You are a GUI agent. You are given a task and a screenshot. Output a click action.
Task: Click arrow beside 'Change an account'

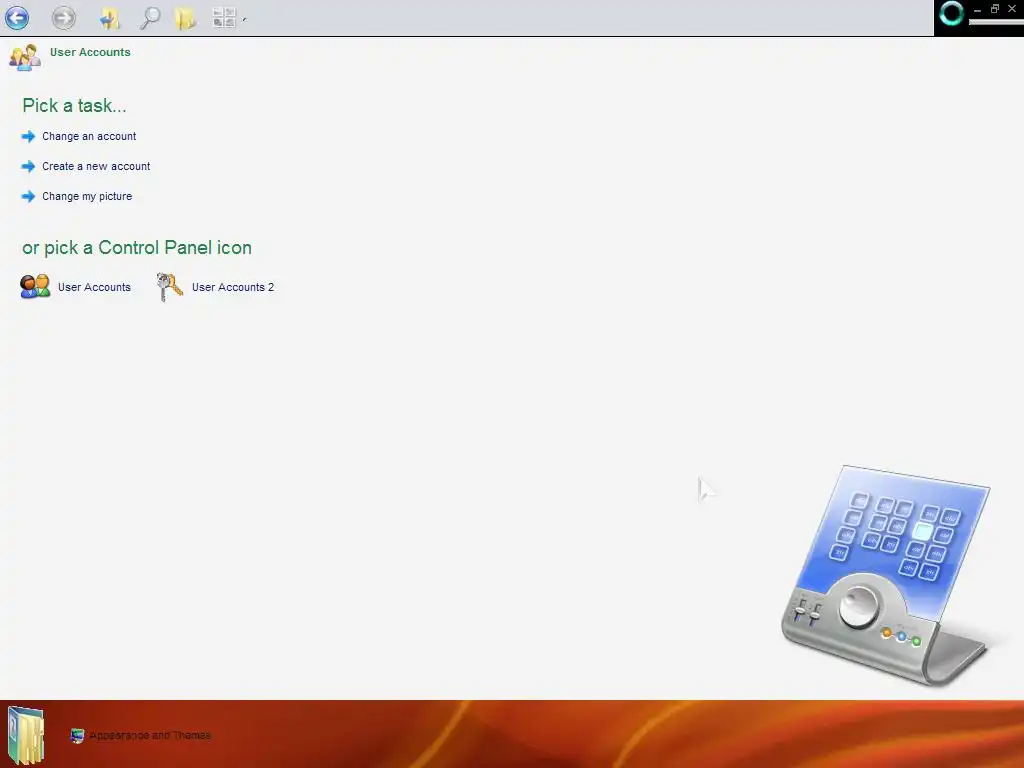pos(28,136)
